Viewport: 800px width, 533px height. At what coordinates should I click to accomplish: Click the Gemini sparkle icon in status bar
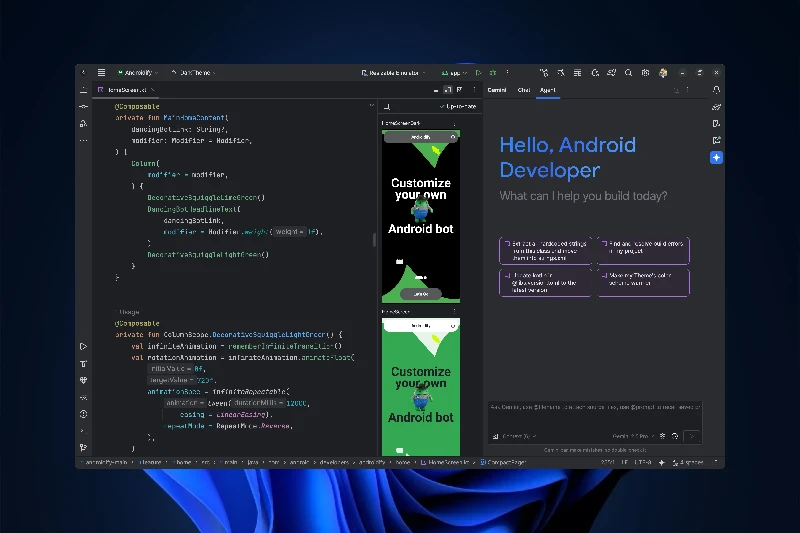pos(662,463)
